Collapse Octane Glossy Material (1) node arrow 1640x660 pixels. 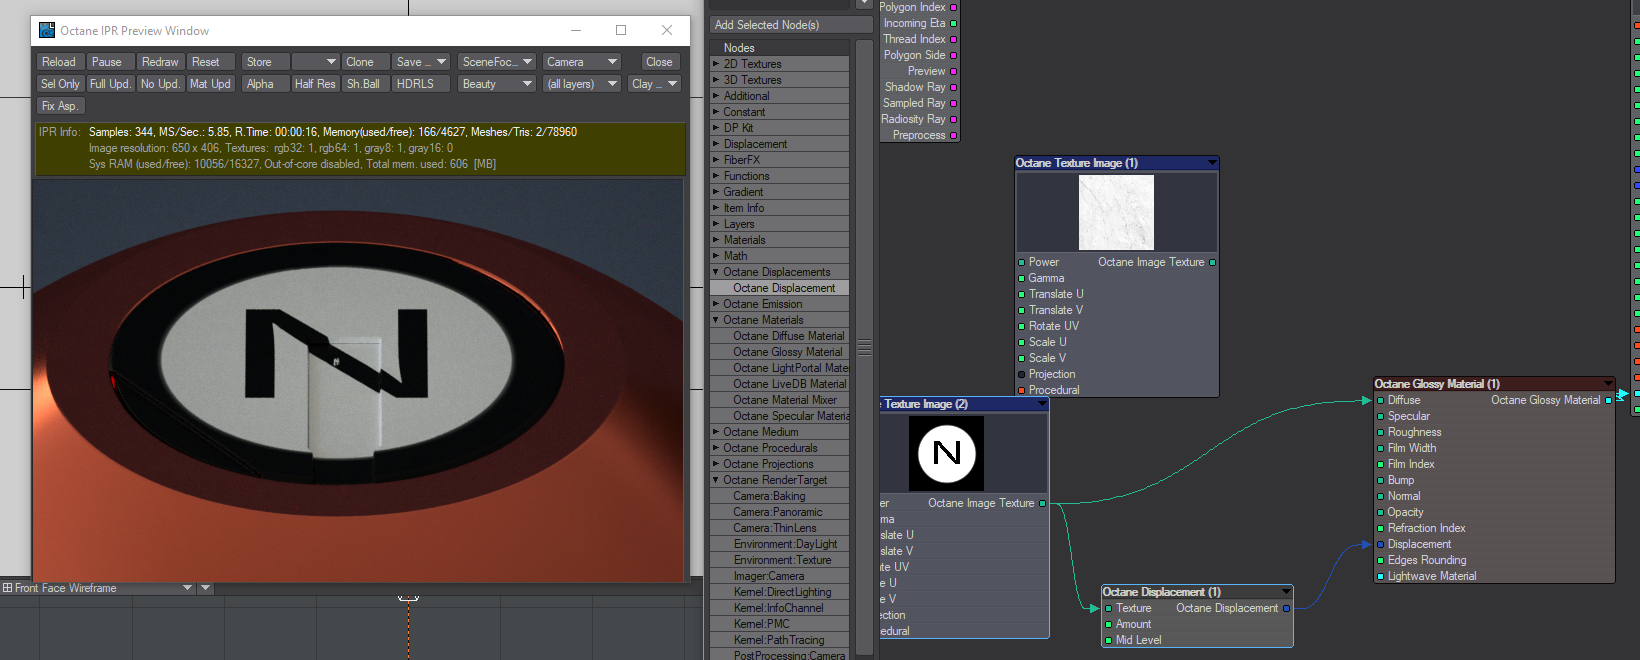[x=1608, y=384]
